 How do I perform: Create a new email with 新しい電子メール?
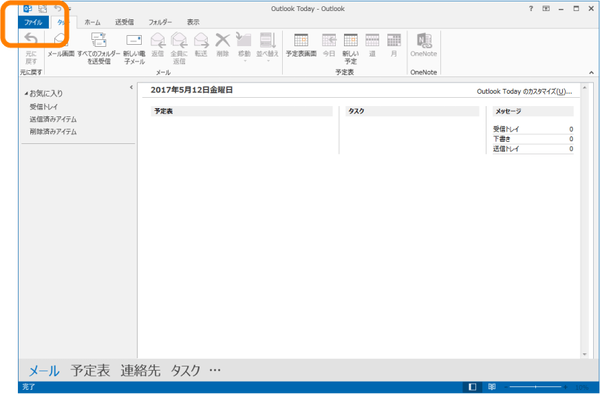pos(134,48)
